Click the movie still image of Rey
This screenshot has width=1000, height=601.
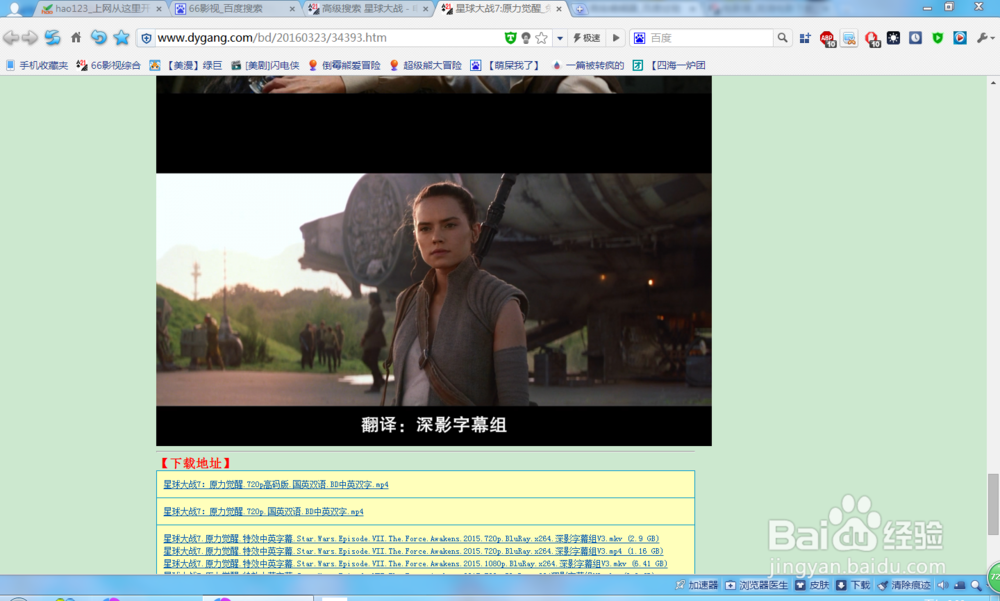click(x=434, y=290)
